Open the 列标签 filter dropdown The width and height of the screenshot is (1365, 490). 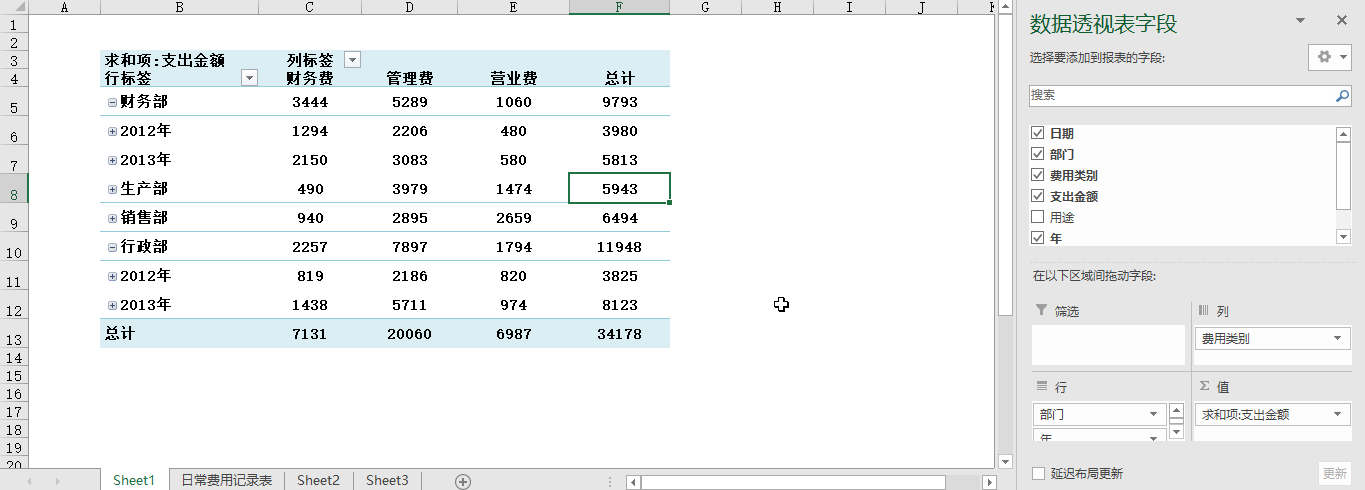(x=352, y=60)
